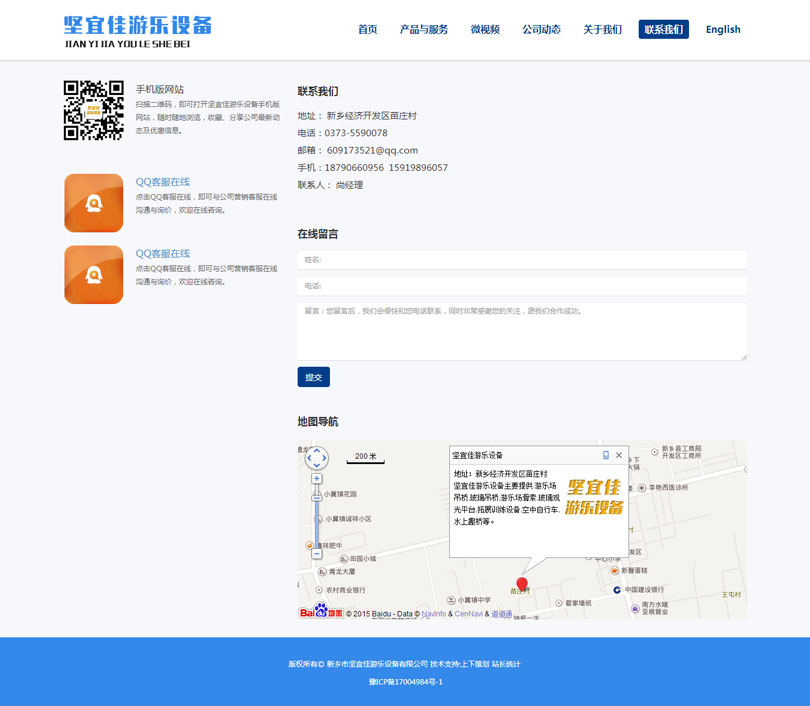Focus the 电话 phone input field
Screen dimensions: 810x706
pyautogui.click(x=522, y=286)
